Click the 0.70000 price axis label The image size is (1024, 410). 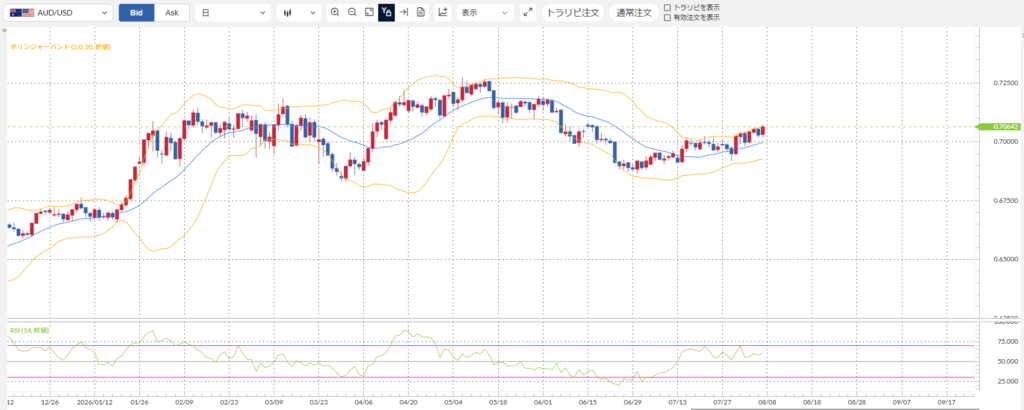click(1005, 142)
